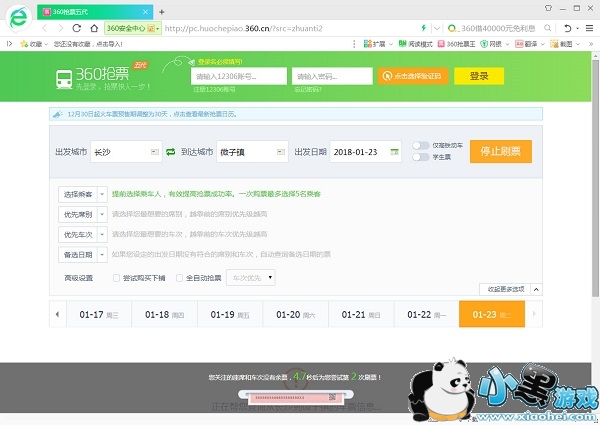600x425 pixels.
Task: Open 注册12306账号 link
Action: [214, 90]
